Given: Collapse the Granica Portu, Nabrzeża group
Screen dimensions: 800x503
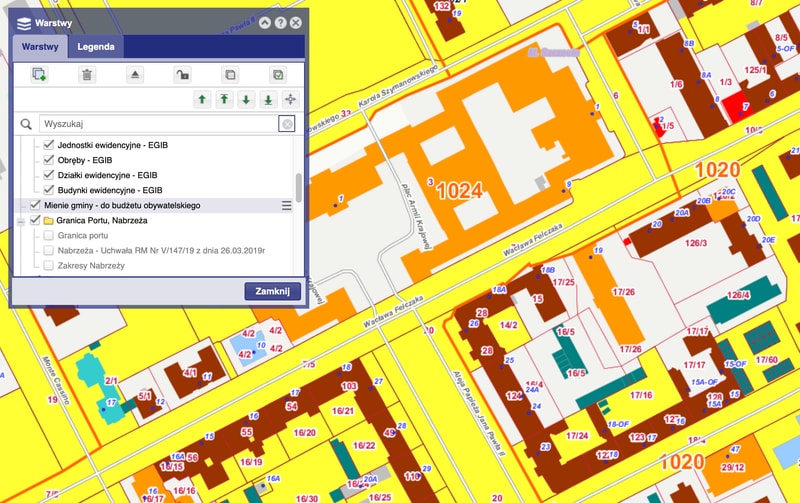Looking at the screenshot, I should pyautogui.click(x=20, y=220).
